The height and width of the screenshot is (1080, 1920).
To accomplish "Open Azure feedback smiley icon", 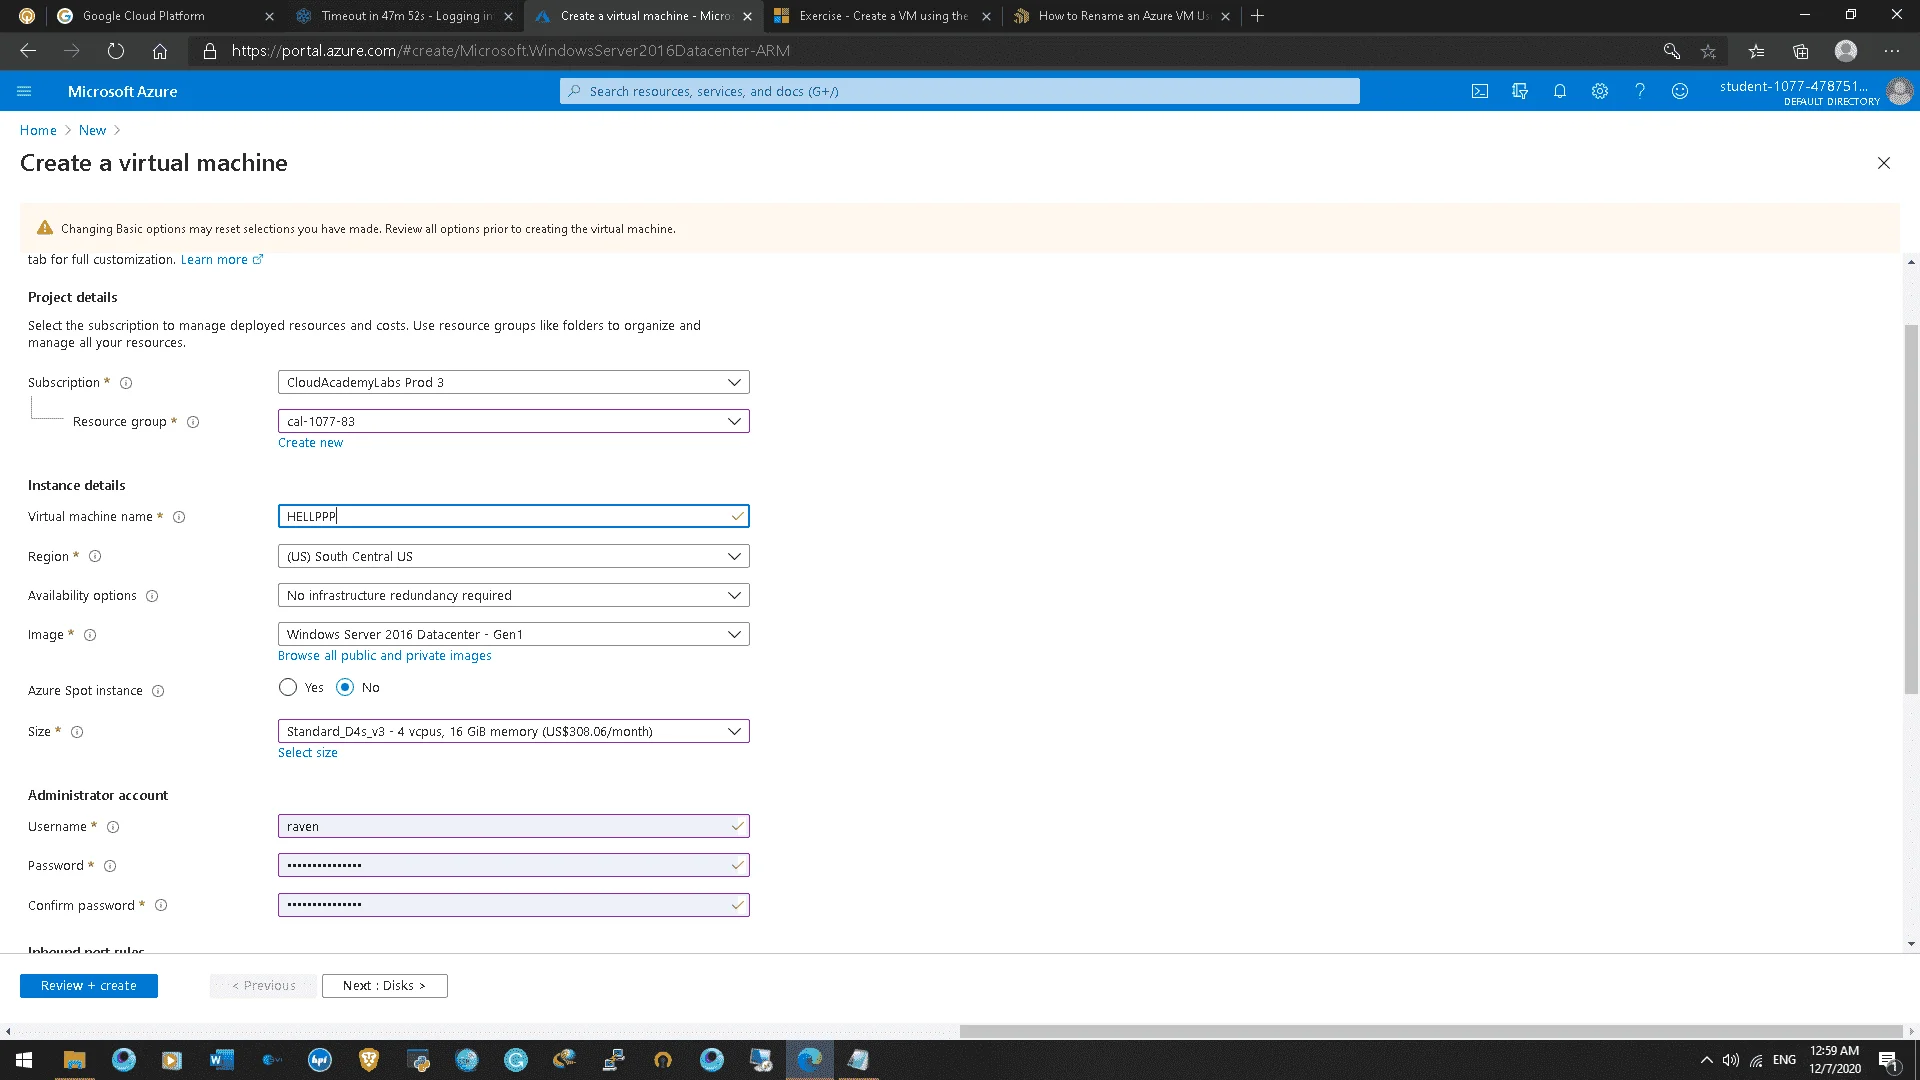I will [1680, 91].
